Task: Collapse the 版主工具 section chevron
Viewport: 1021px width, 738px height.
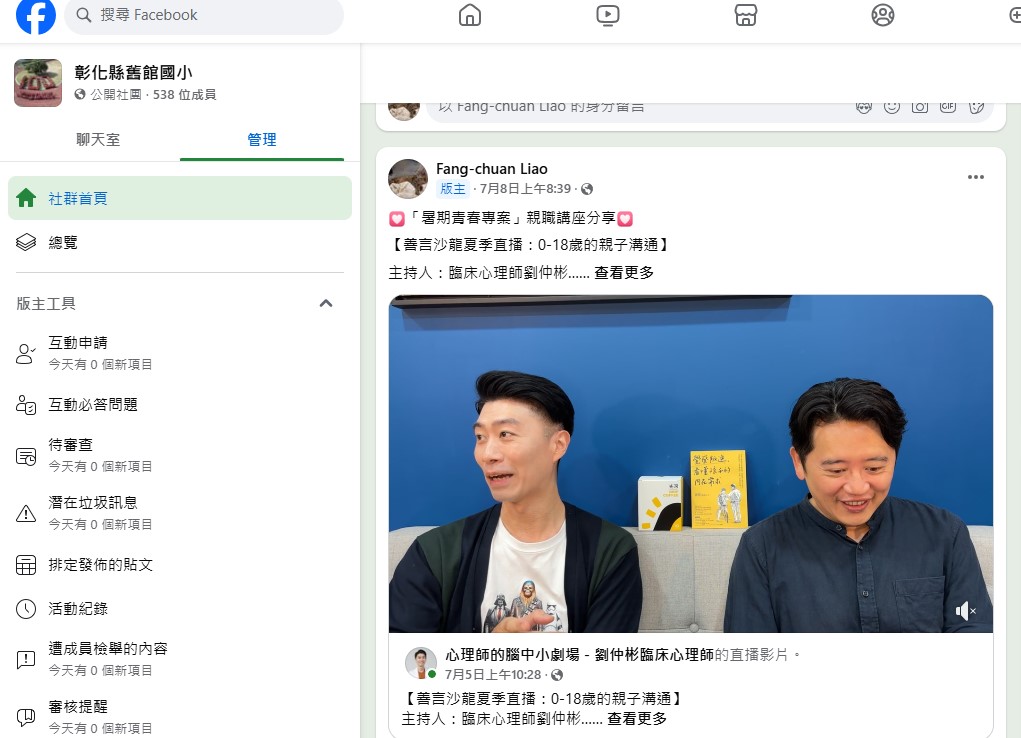Action: [x=326, y=304]
